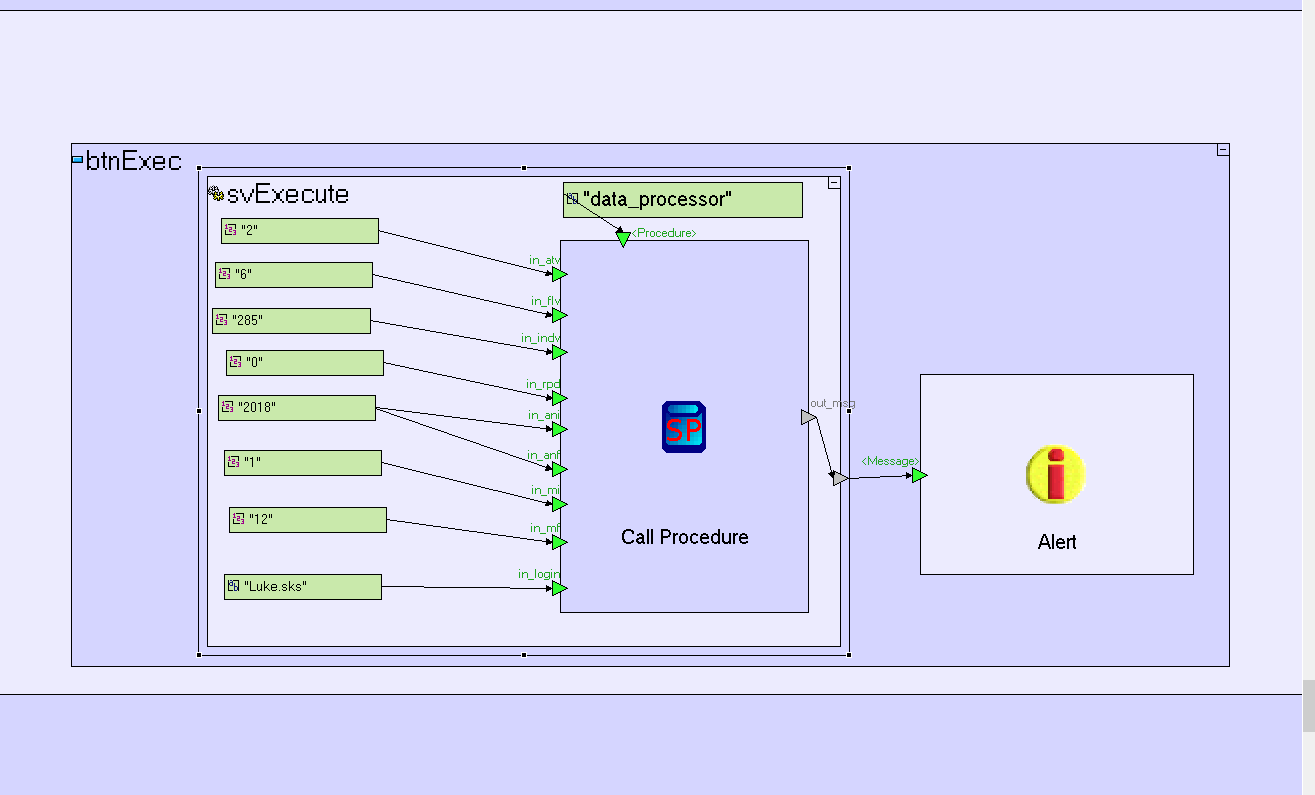Select the "2018" constant node
This screenshot has height=795, width=1315.
(x=297, y=408)
